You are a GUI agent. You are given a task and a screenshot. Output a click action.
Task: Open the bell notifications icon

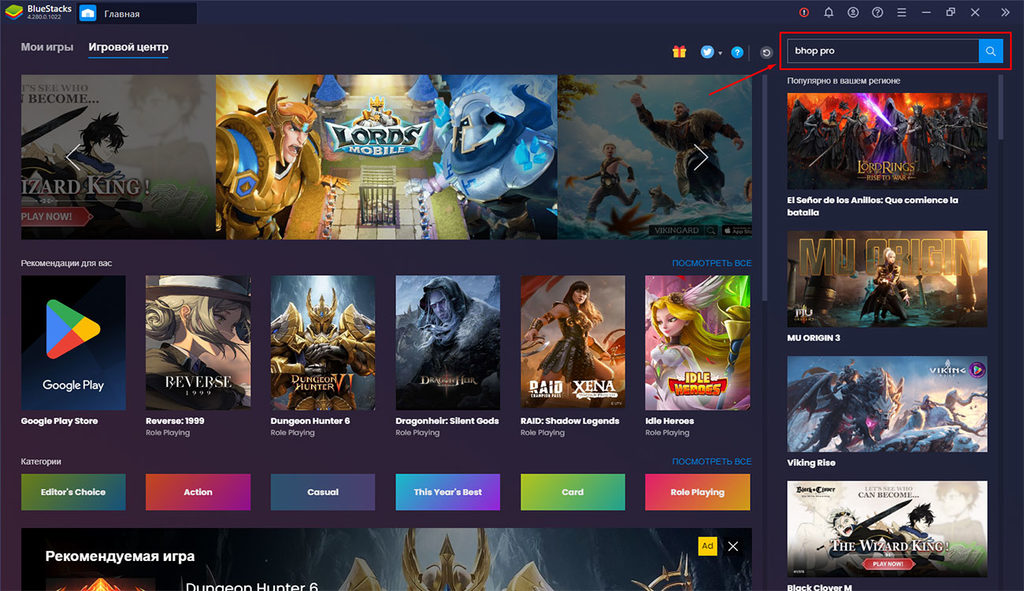(x=828, y=12)
